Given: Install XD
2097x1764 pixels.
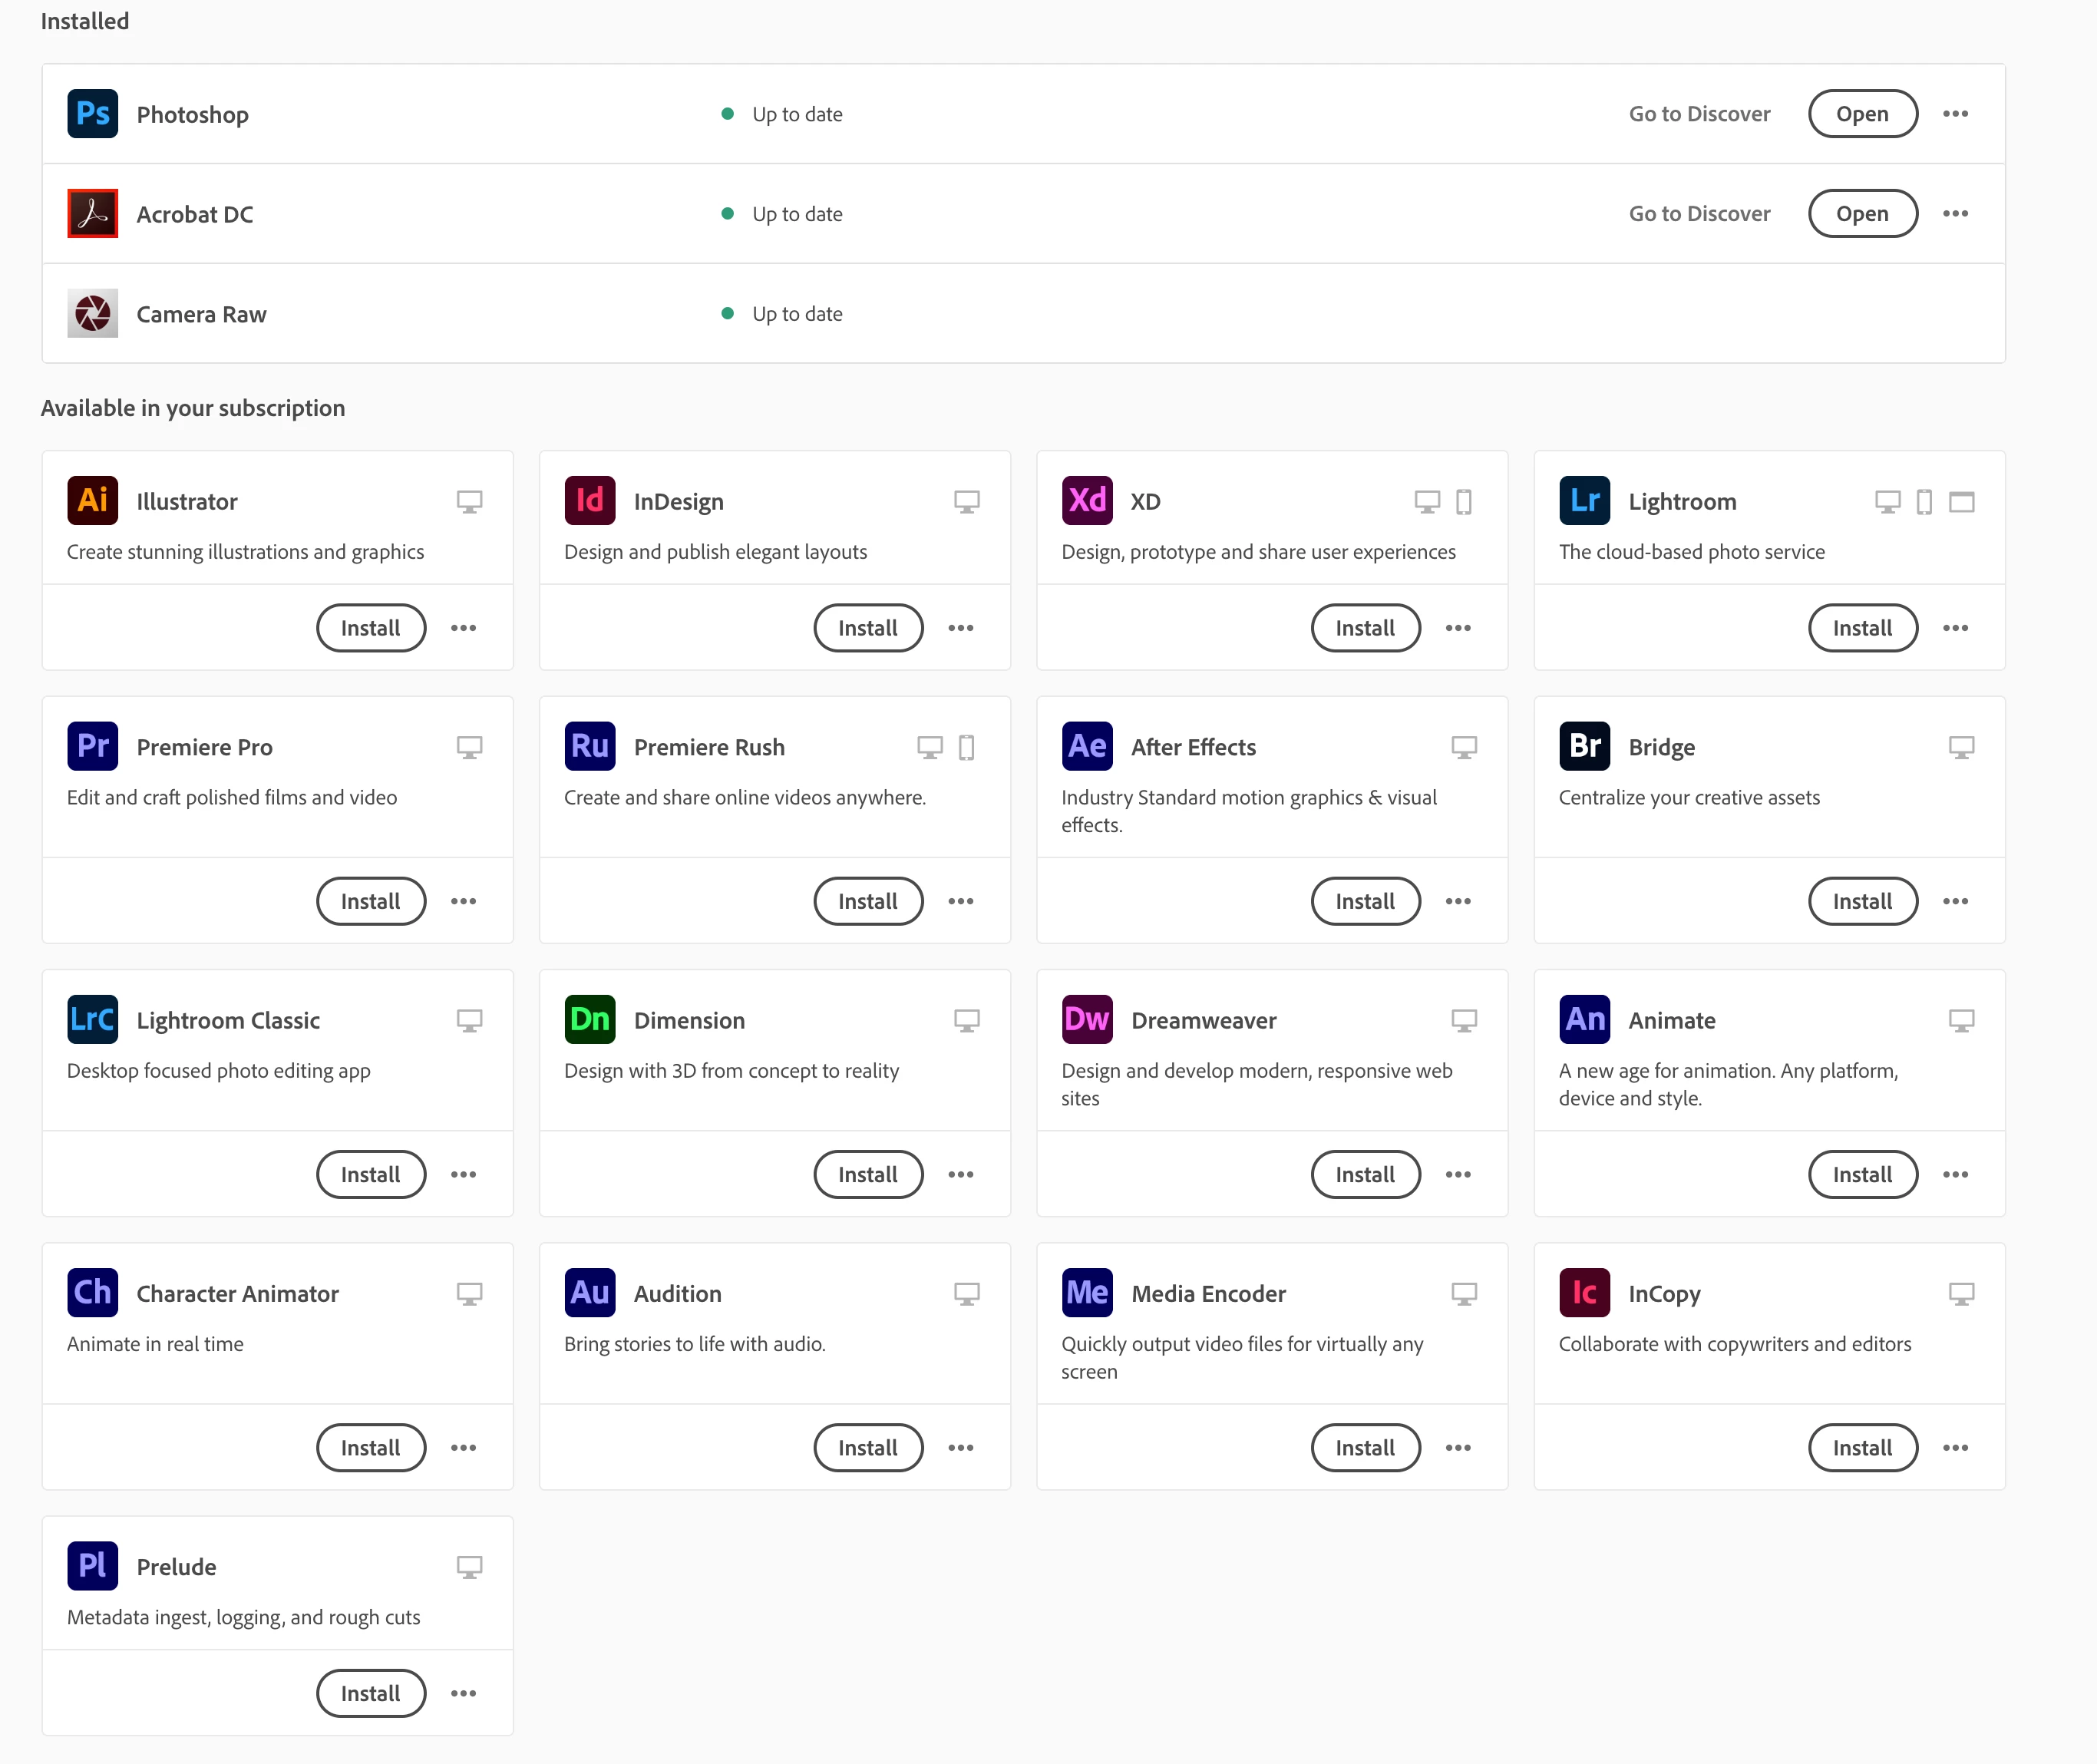Looking at the screenshot, I should tap(1365, 628).
